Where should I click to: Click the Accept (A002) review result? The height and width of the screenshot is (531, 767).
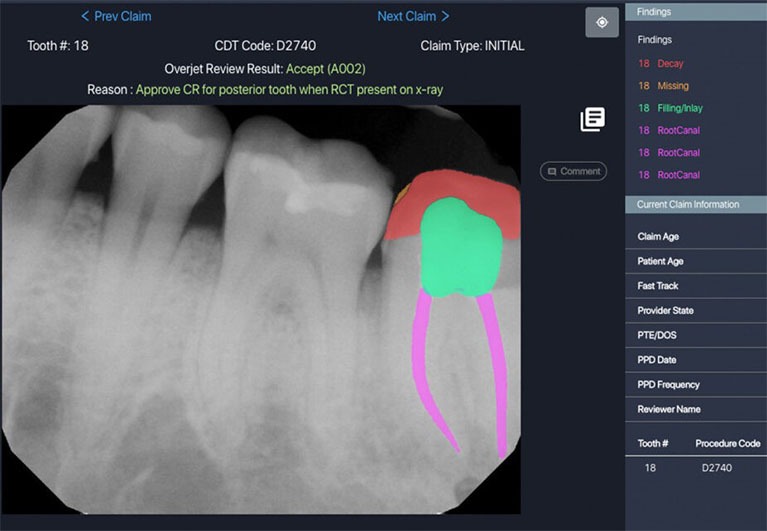point(325,69)
